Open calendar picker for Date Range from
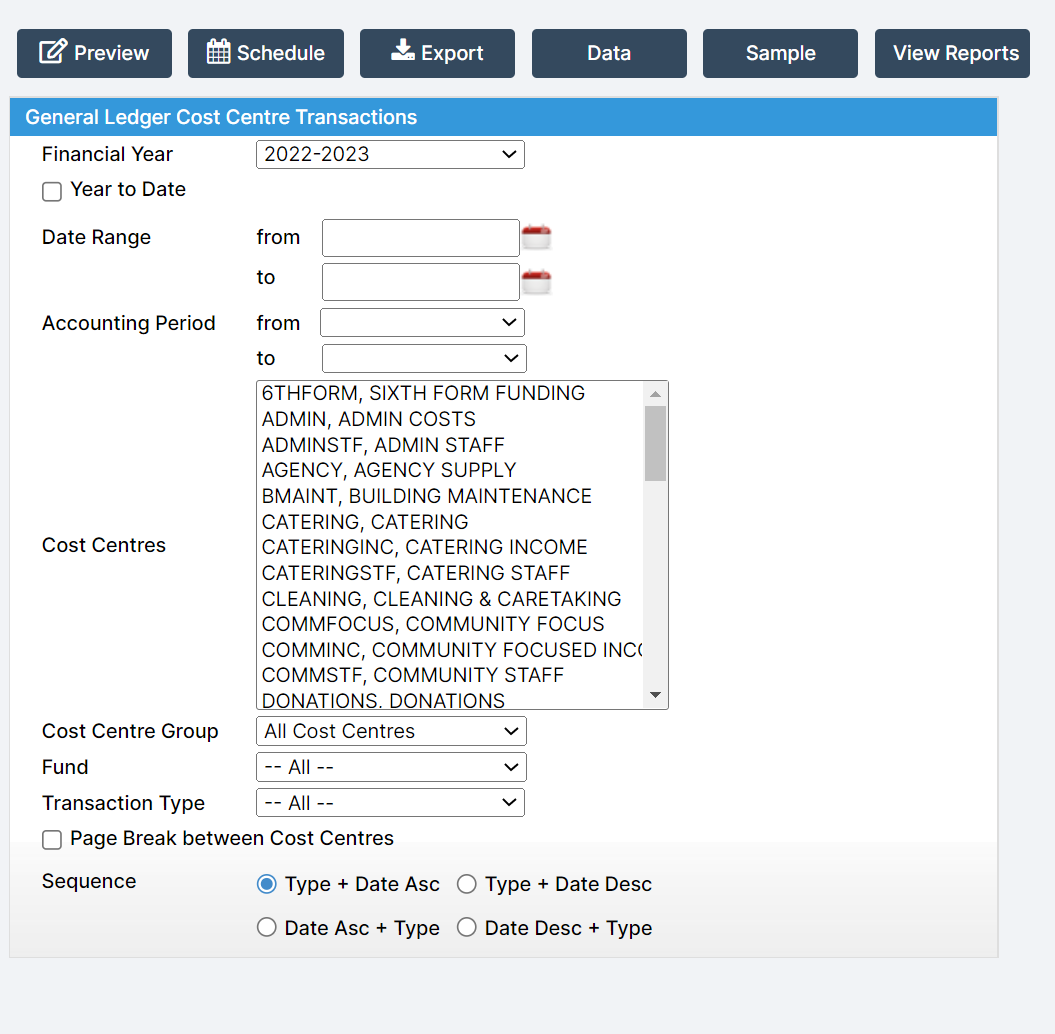Viewport: 1055px width, 1034px height. point(537,238)
